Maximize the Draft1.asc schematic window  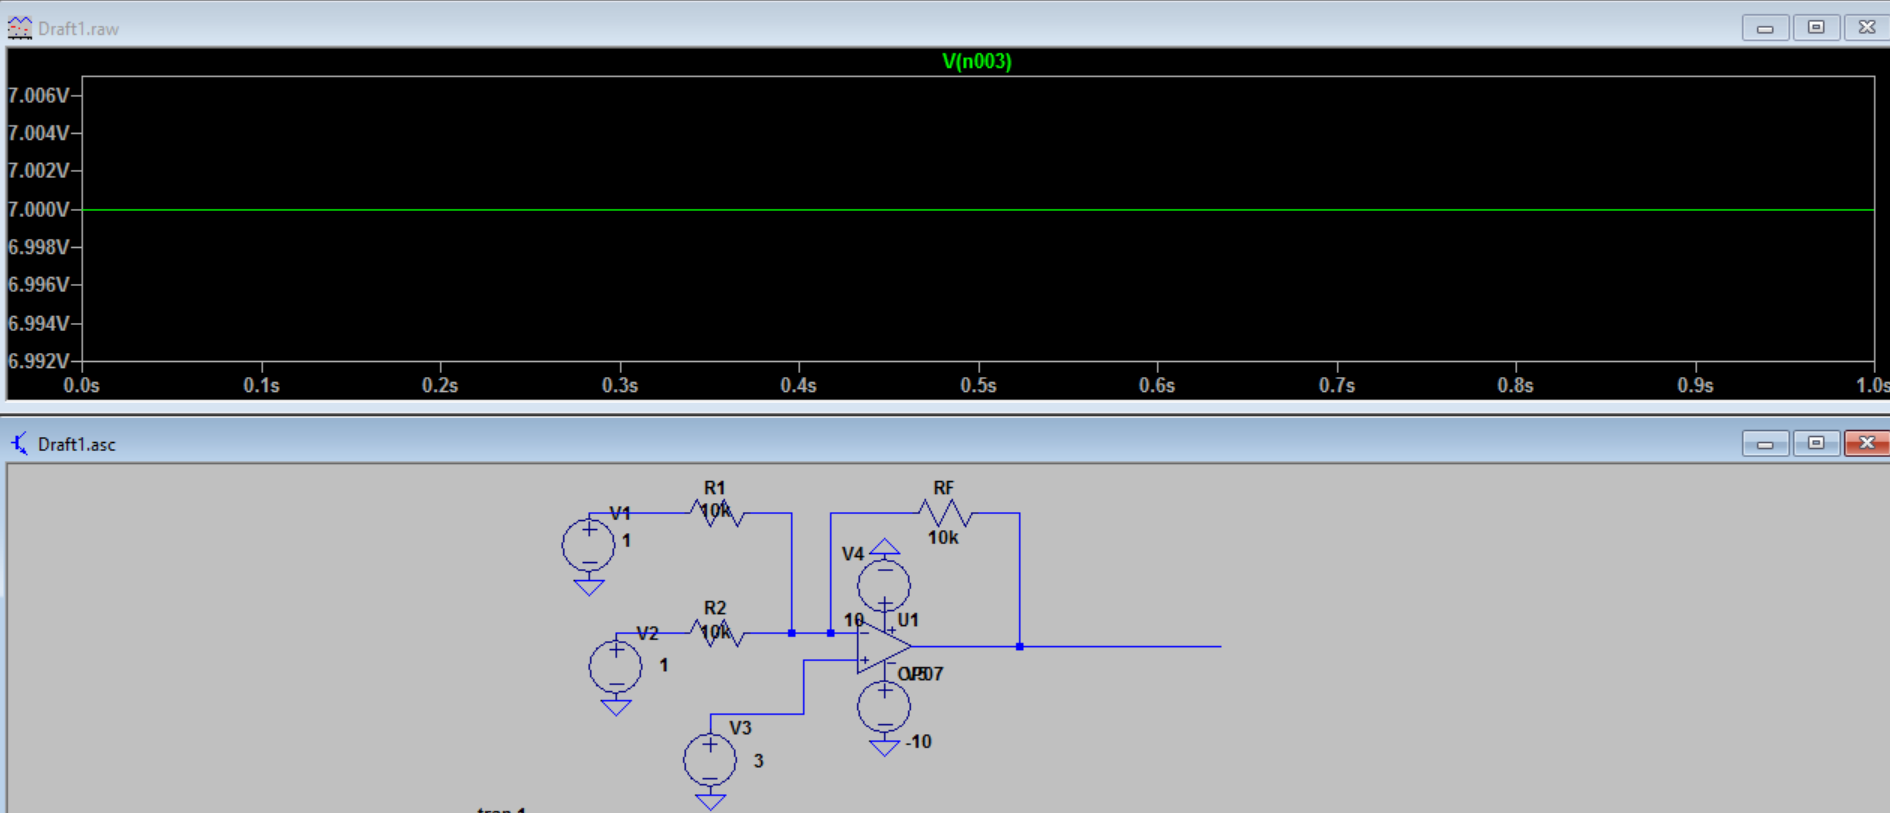pyautogui.click(x=1816, y=443)
